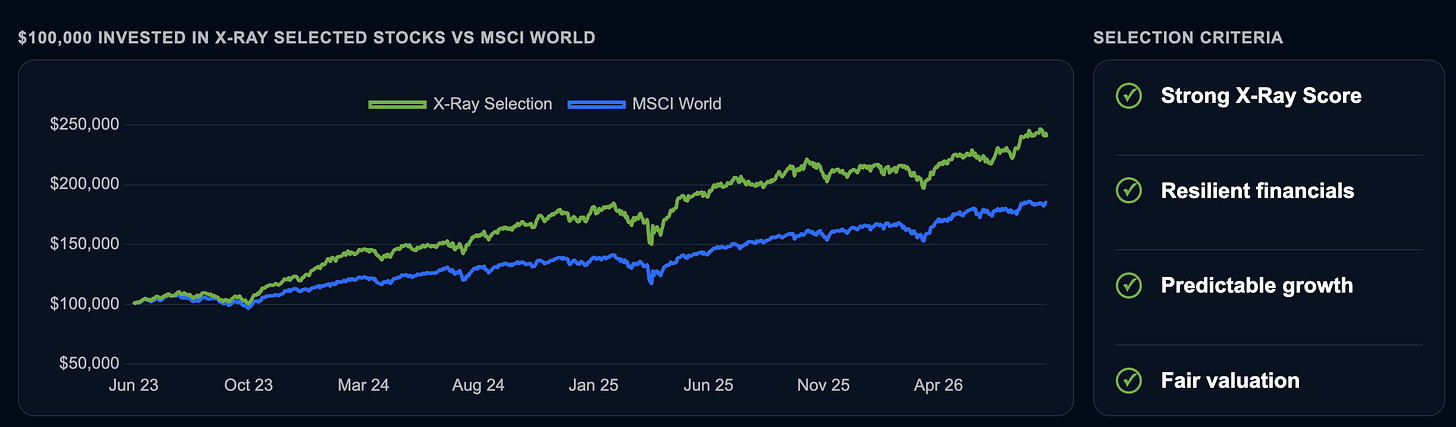Viewport: 1456px width, 427px height.
Task: Click the Jun 25 x-axis label
Action: click(x=707, y=385)
